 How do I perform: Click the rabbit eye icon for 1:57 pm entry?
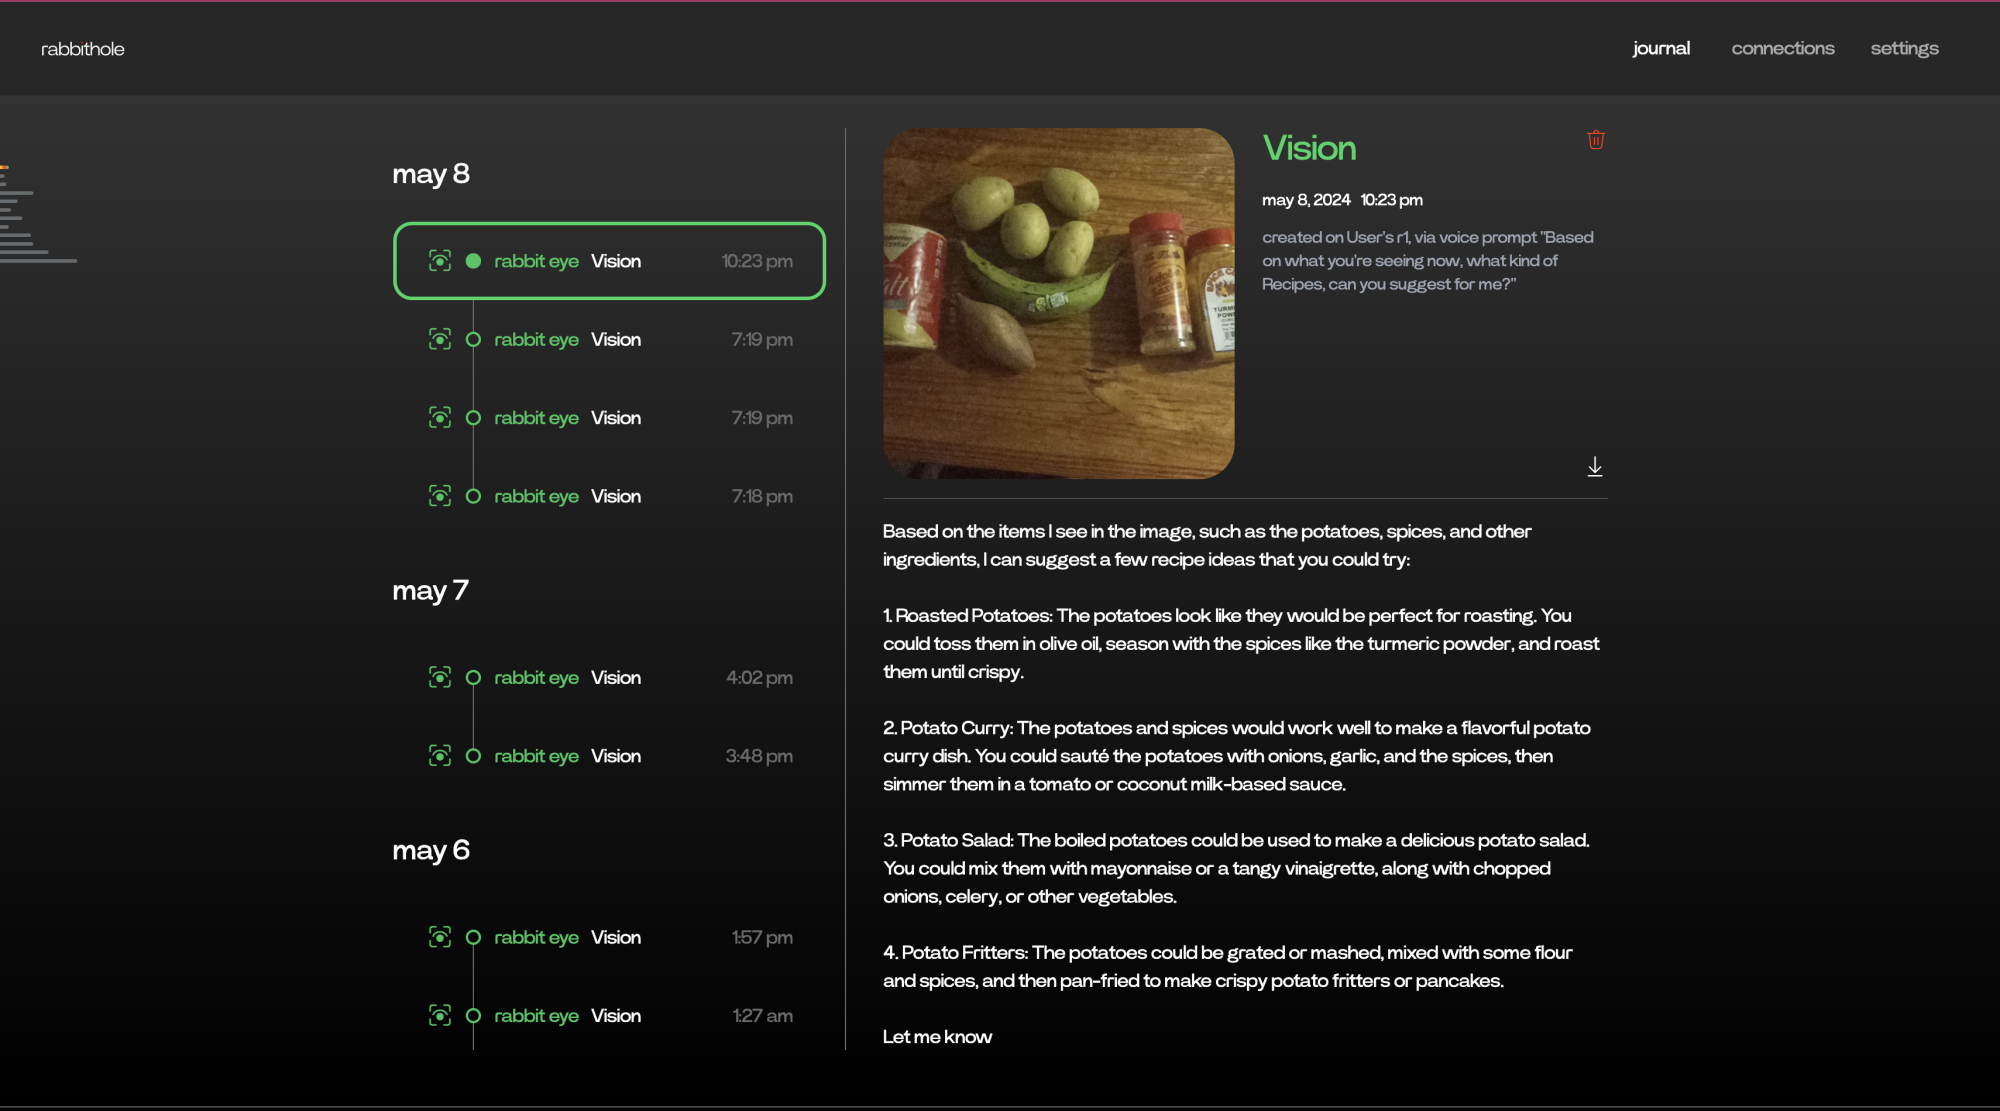click(x=440, y=937)
